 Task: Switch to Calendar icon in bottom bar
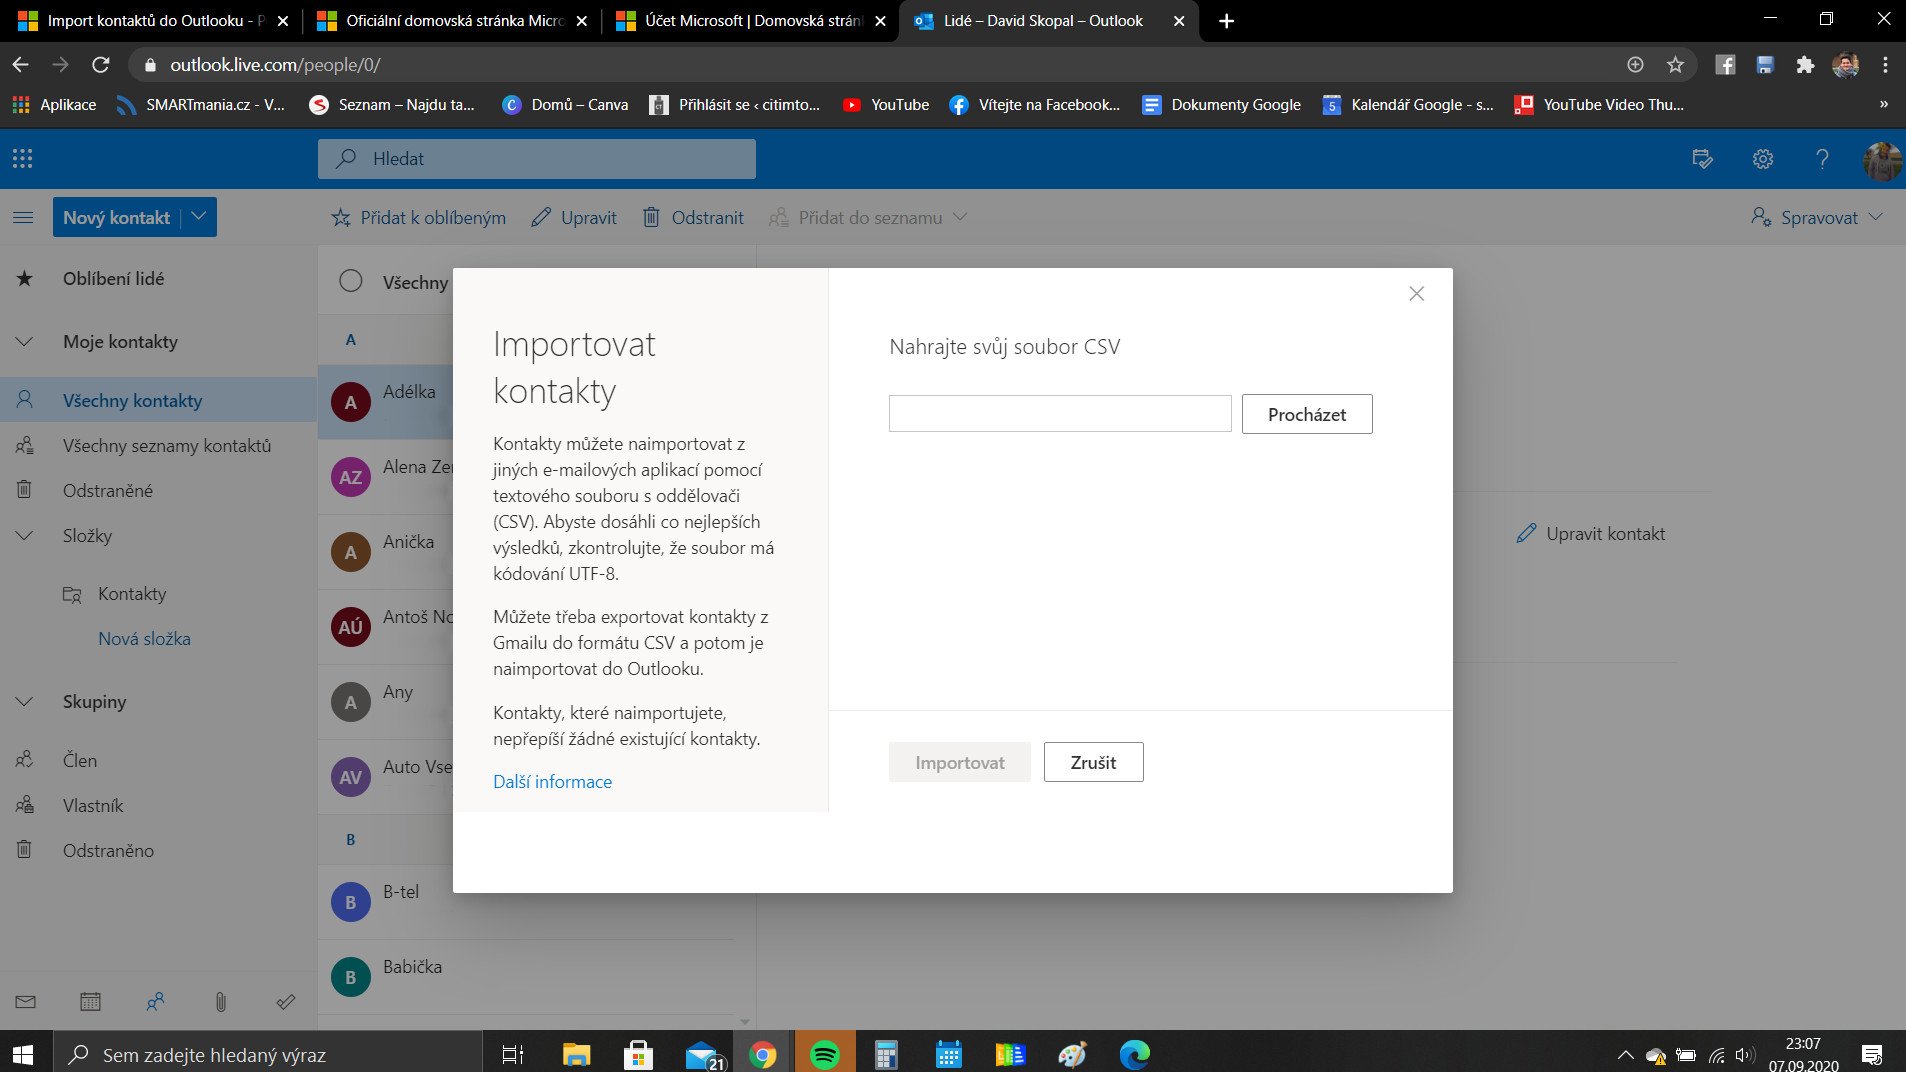point(90,1001)
